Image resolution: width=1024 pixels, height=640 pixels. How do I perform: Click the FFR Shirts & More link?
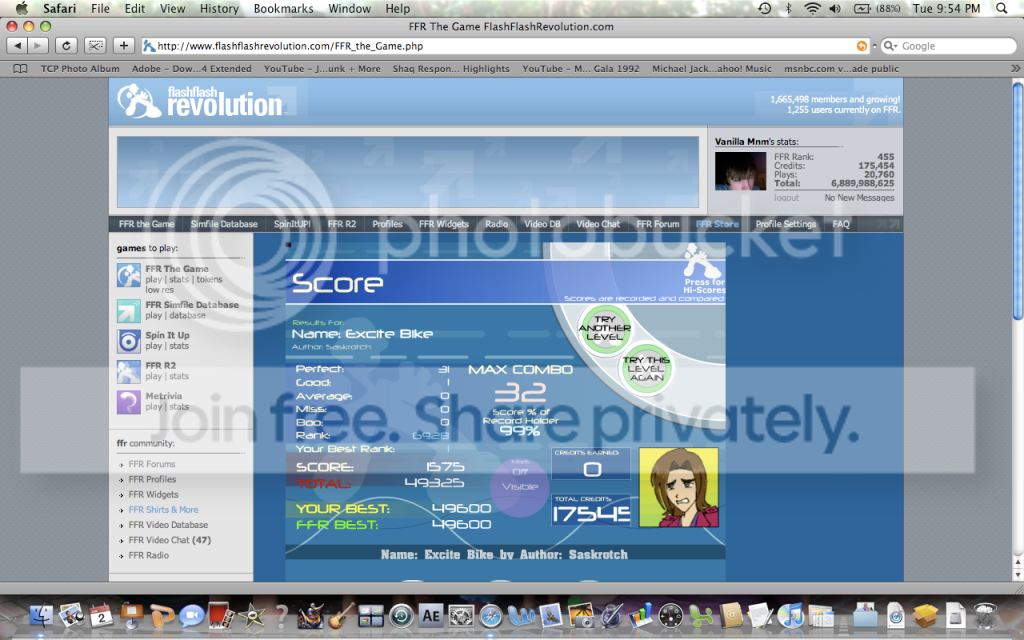click(x=163, y=510)
